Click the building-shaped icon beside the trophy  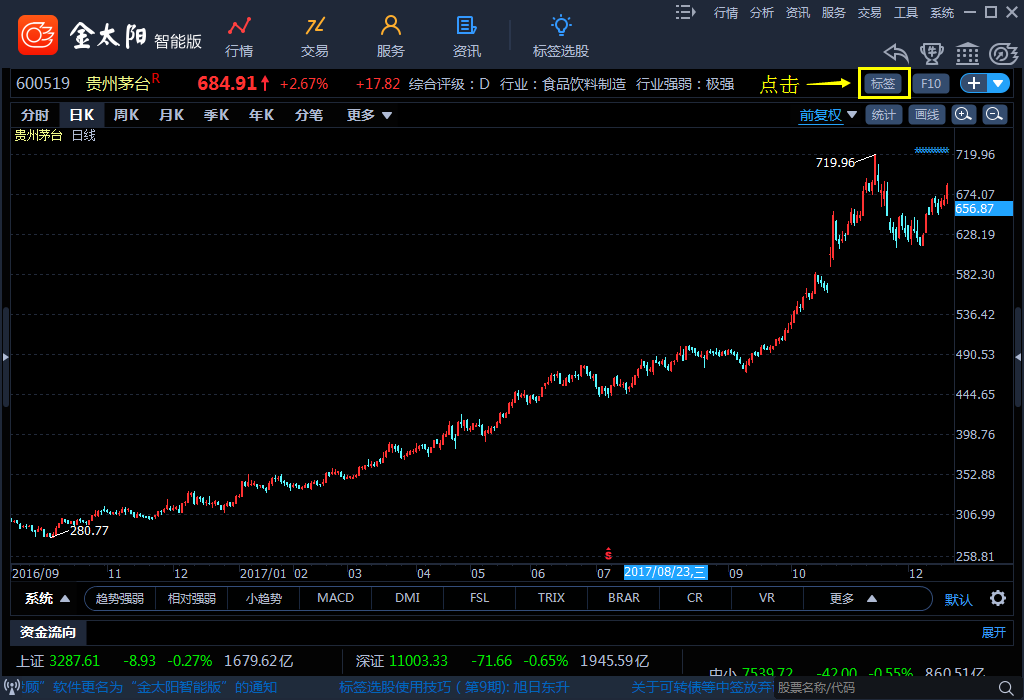(x=967, y=54)
